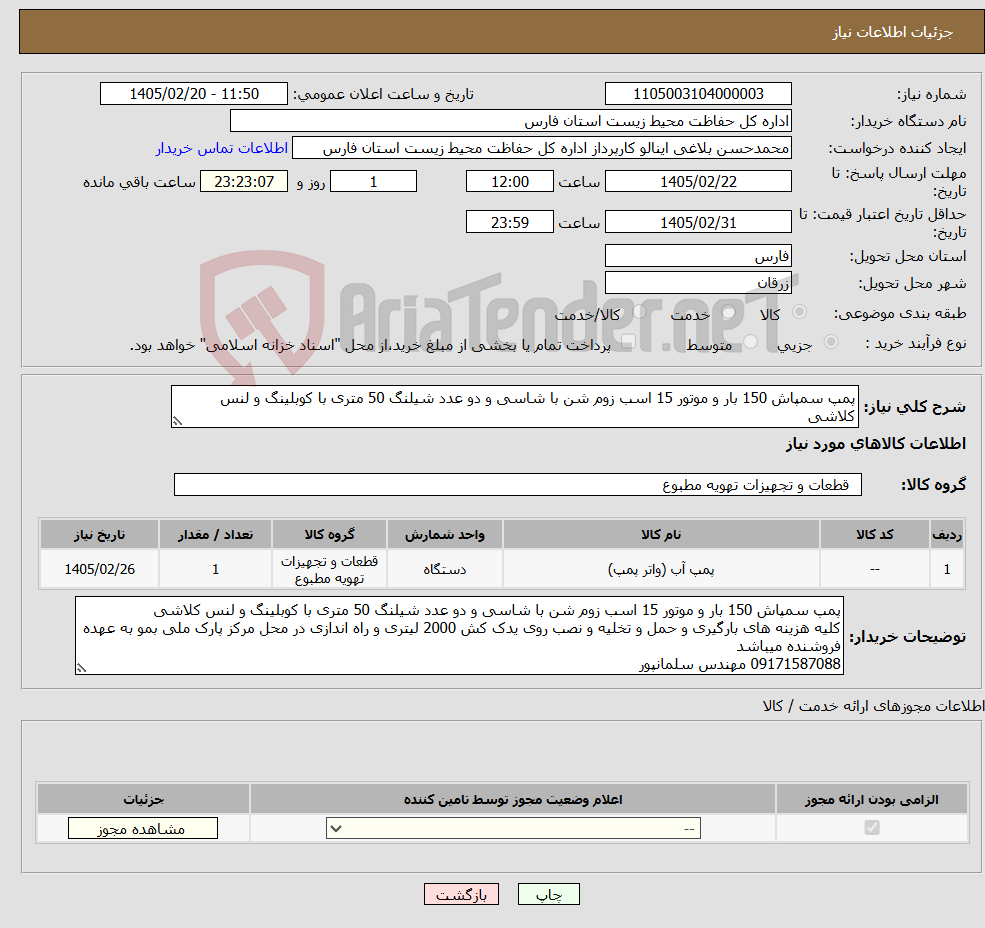Click the جزئیات column header
The height and width of the screenshot is (928, 985).
point(143,799)
